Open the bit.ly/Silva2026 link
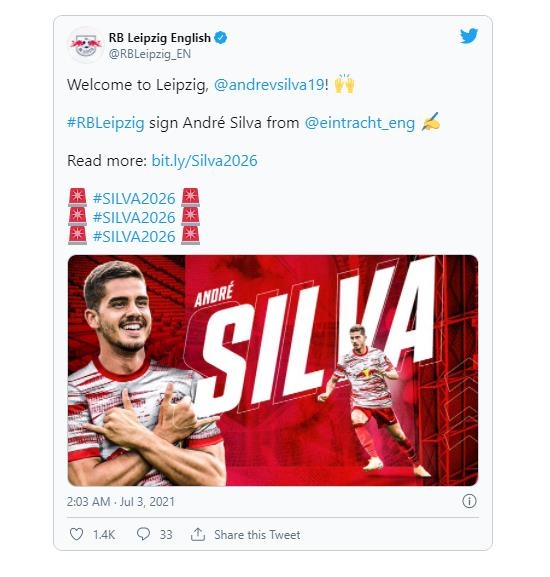Viewport: 550px width, 577px height. pos(204,161)
